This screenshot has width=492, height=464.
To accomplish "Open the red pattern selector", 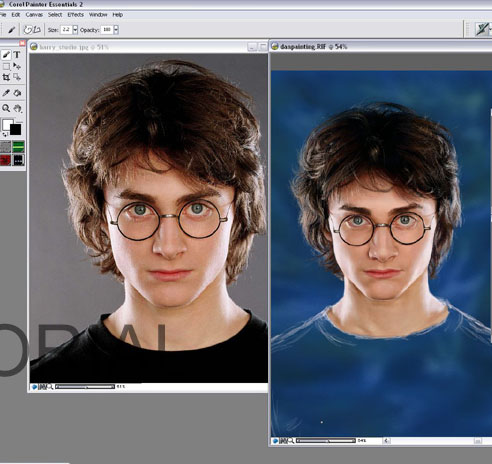I will (x=6, y=160).
